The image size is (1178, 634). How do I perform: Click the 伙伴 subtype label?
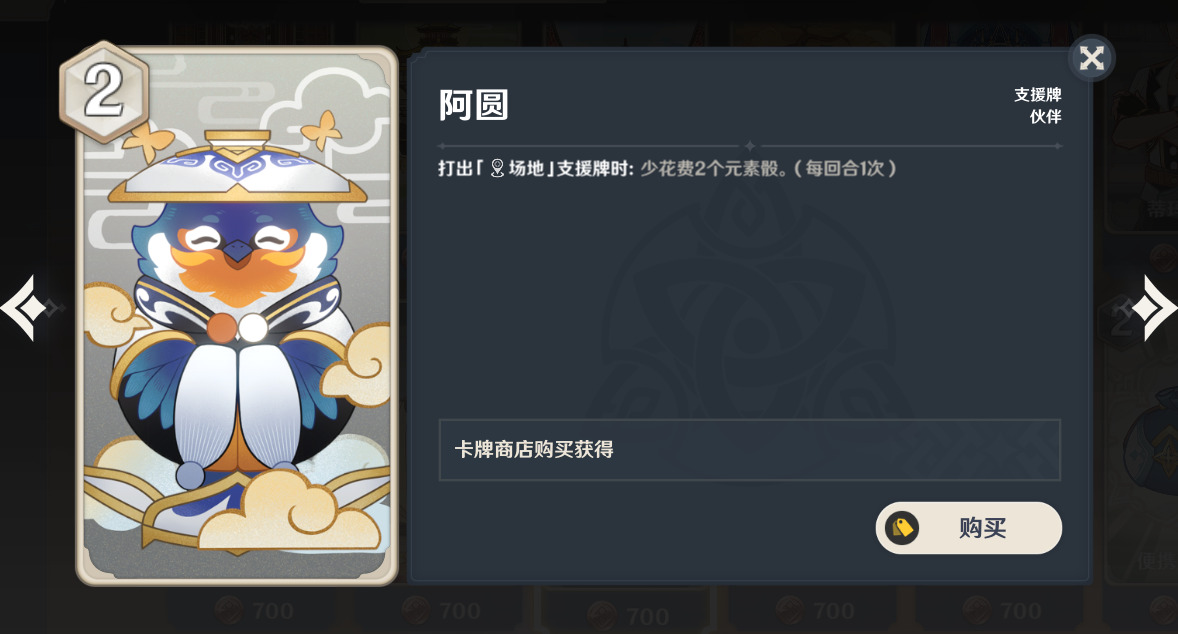coord(1045,116)
